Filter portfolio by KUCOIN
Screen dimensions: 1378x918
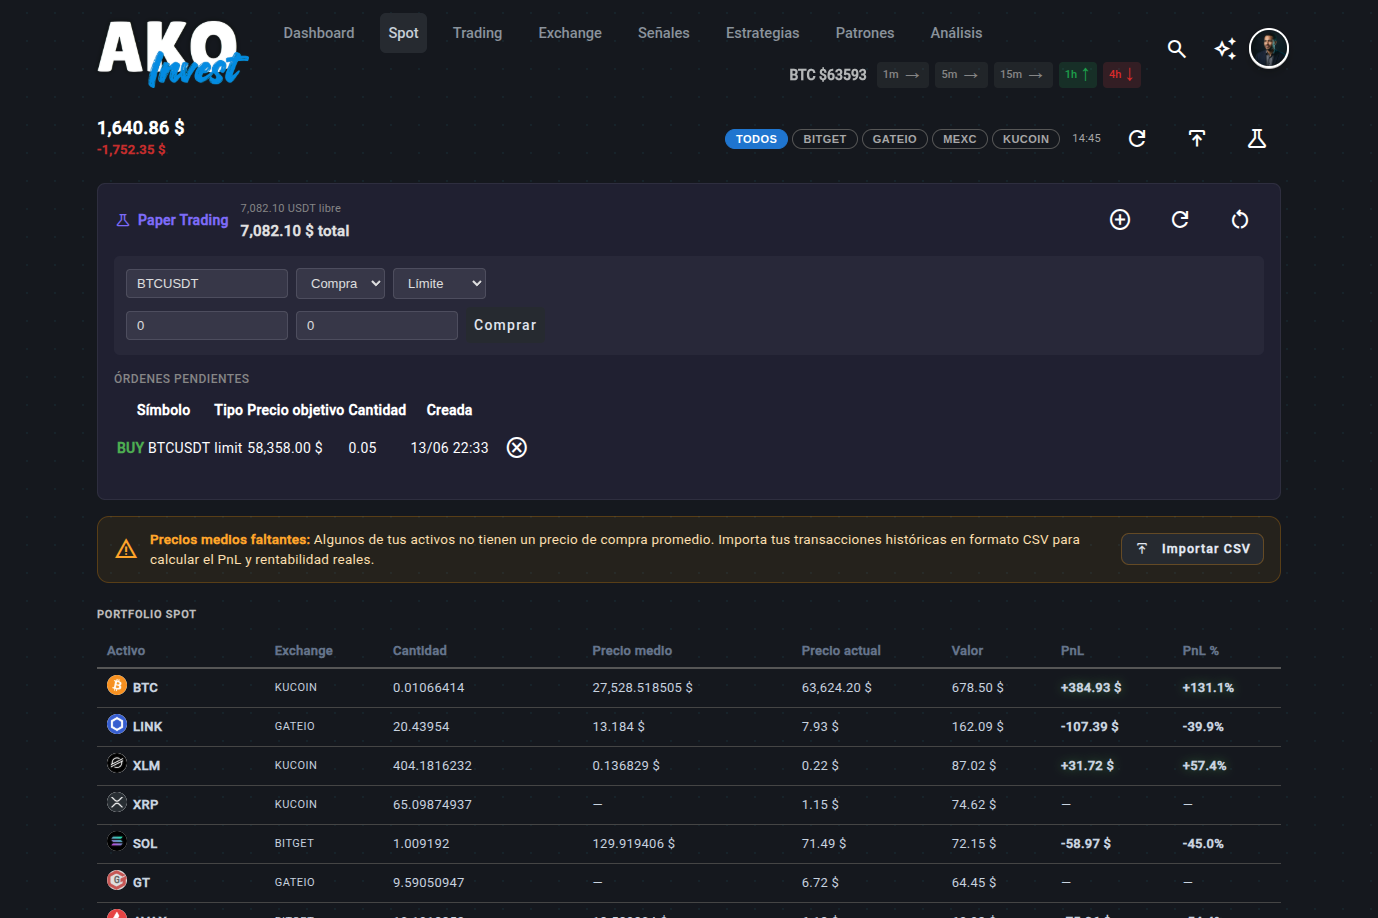tap(1026, 139)
